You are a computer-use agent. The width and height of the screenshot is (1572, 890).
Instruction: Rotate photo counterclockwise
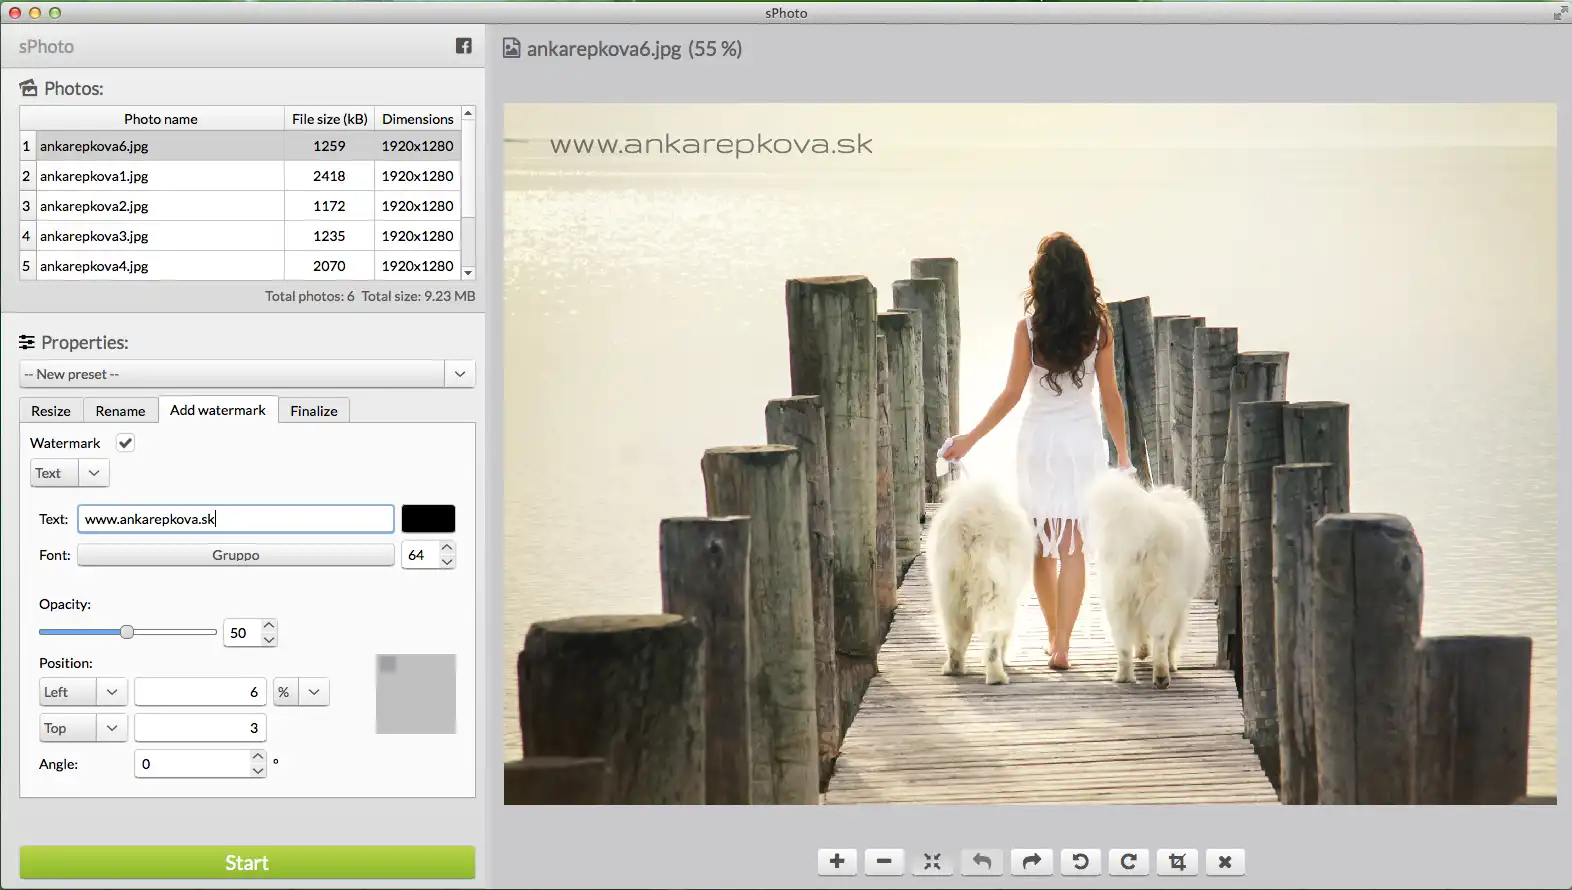(1080, 861)
